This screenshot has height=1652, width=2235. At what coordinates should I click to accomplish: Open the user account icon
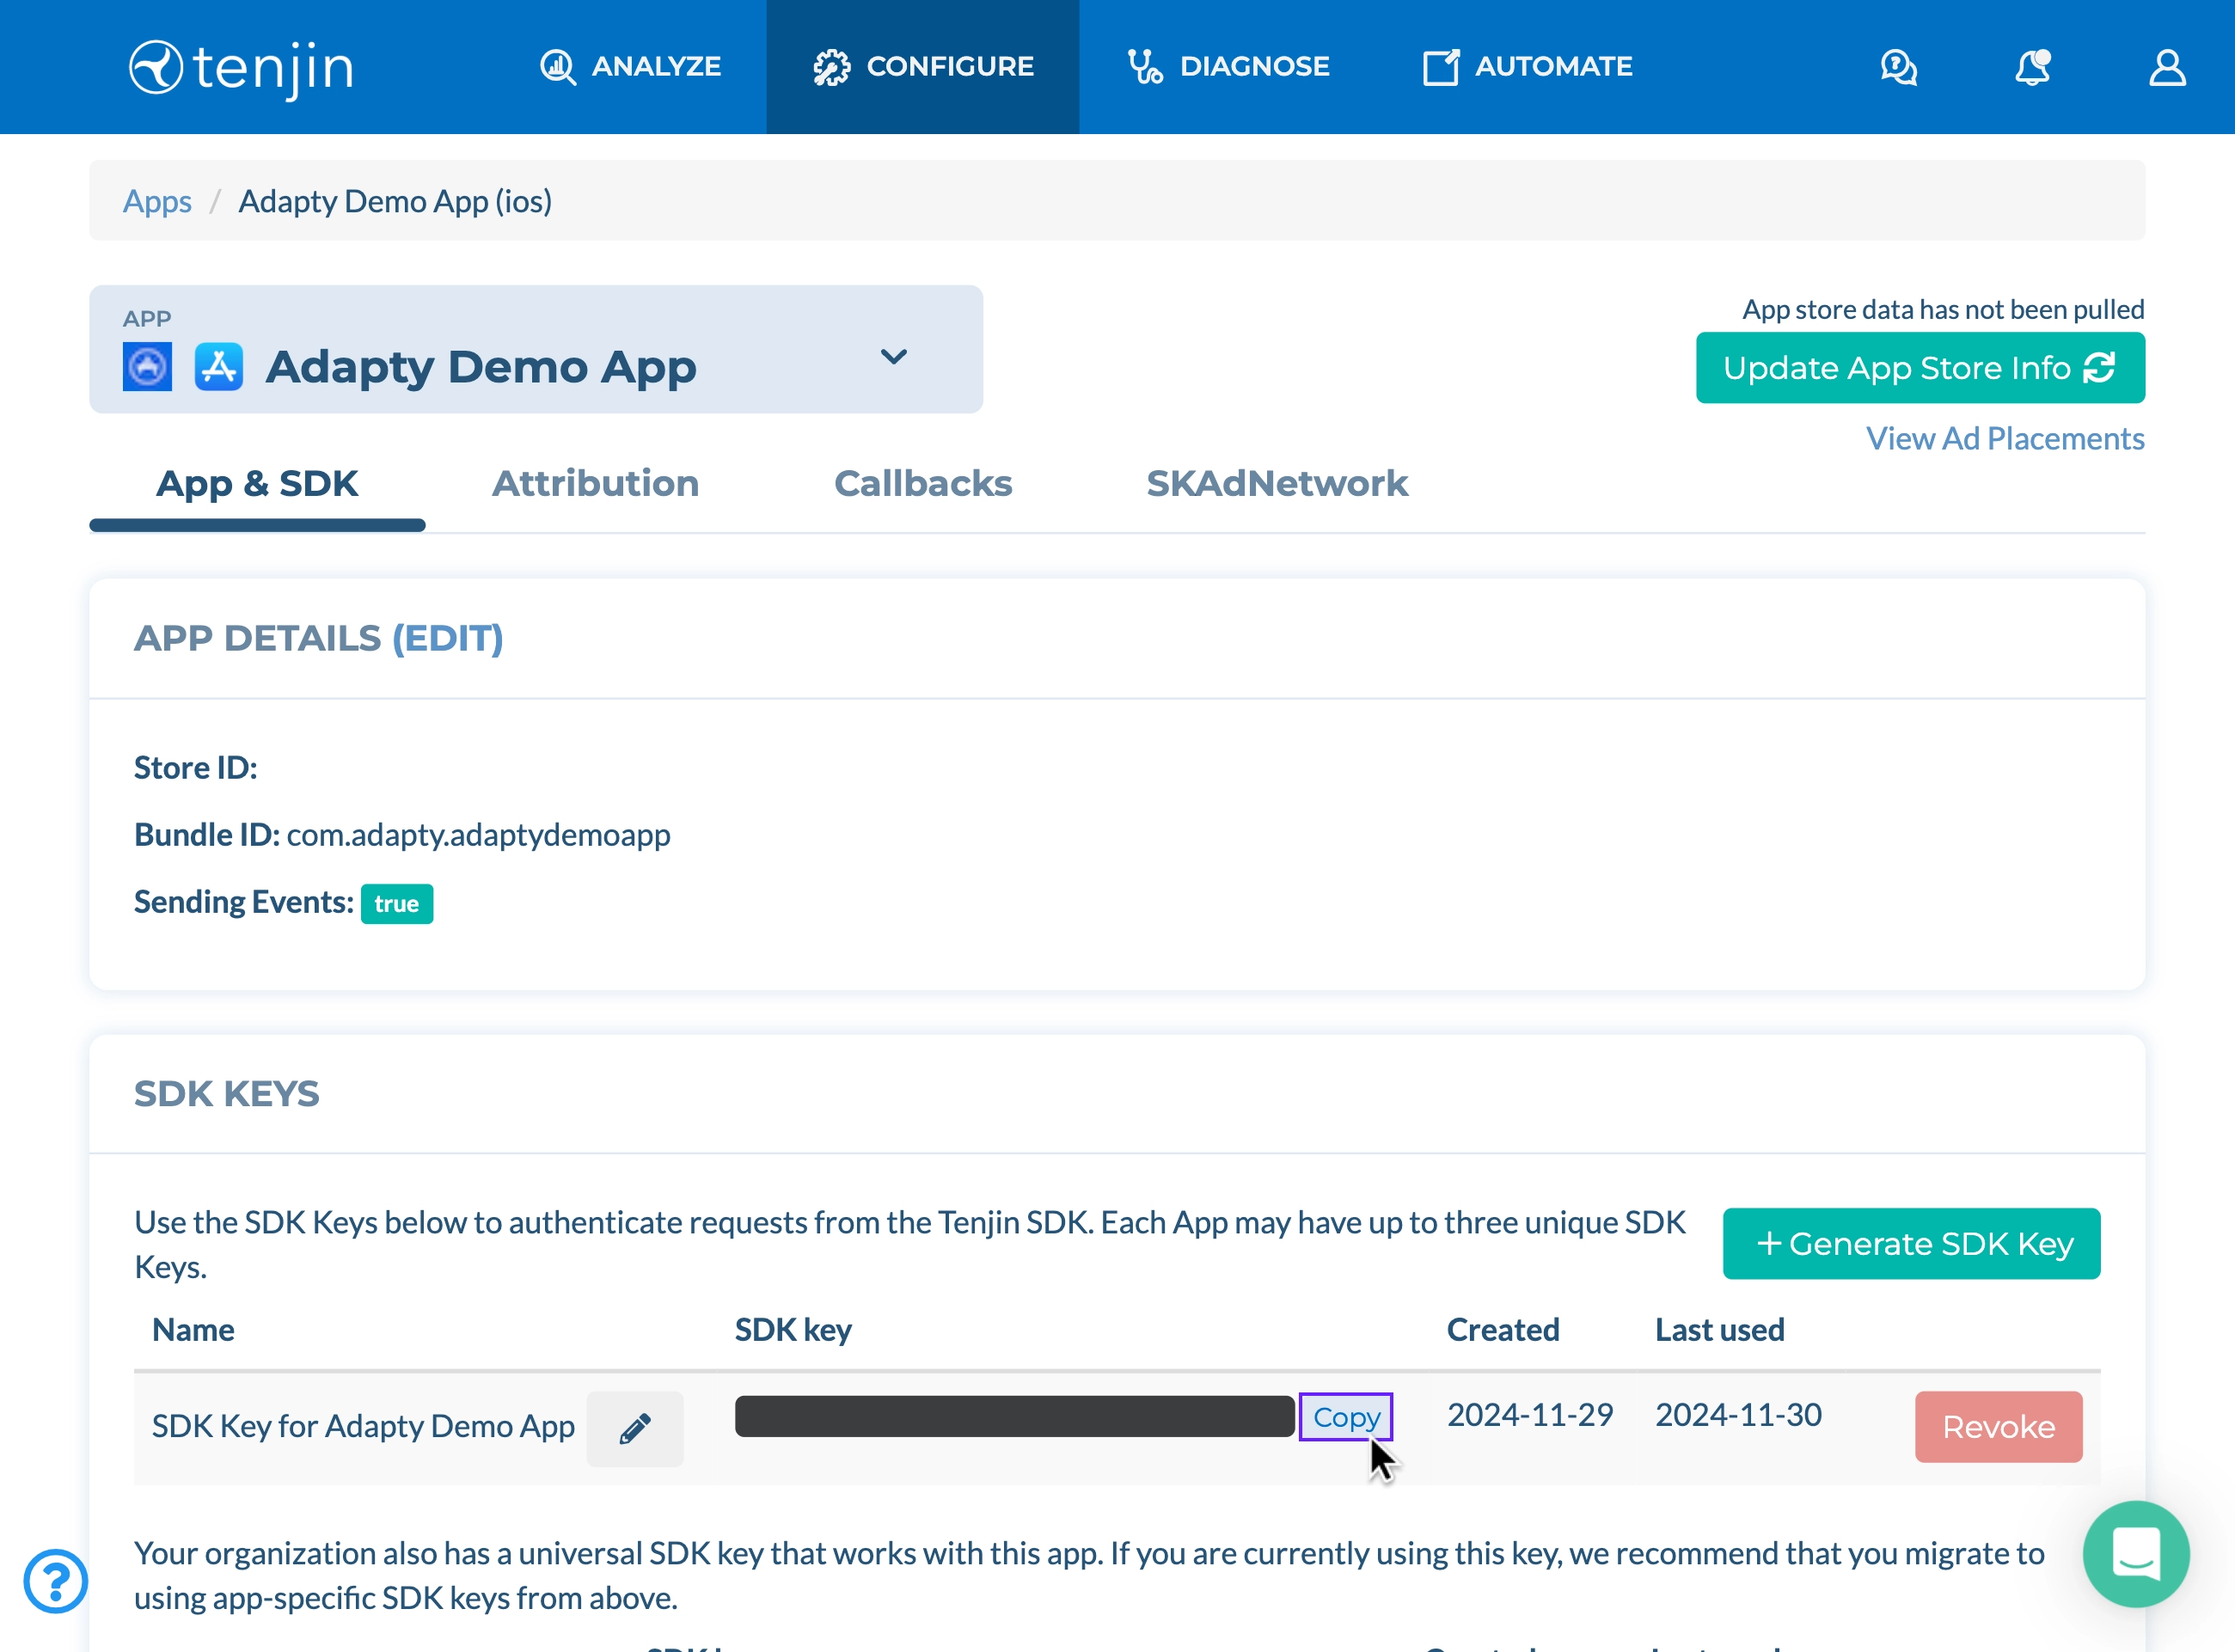2166,68
